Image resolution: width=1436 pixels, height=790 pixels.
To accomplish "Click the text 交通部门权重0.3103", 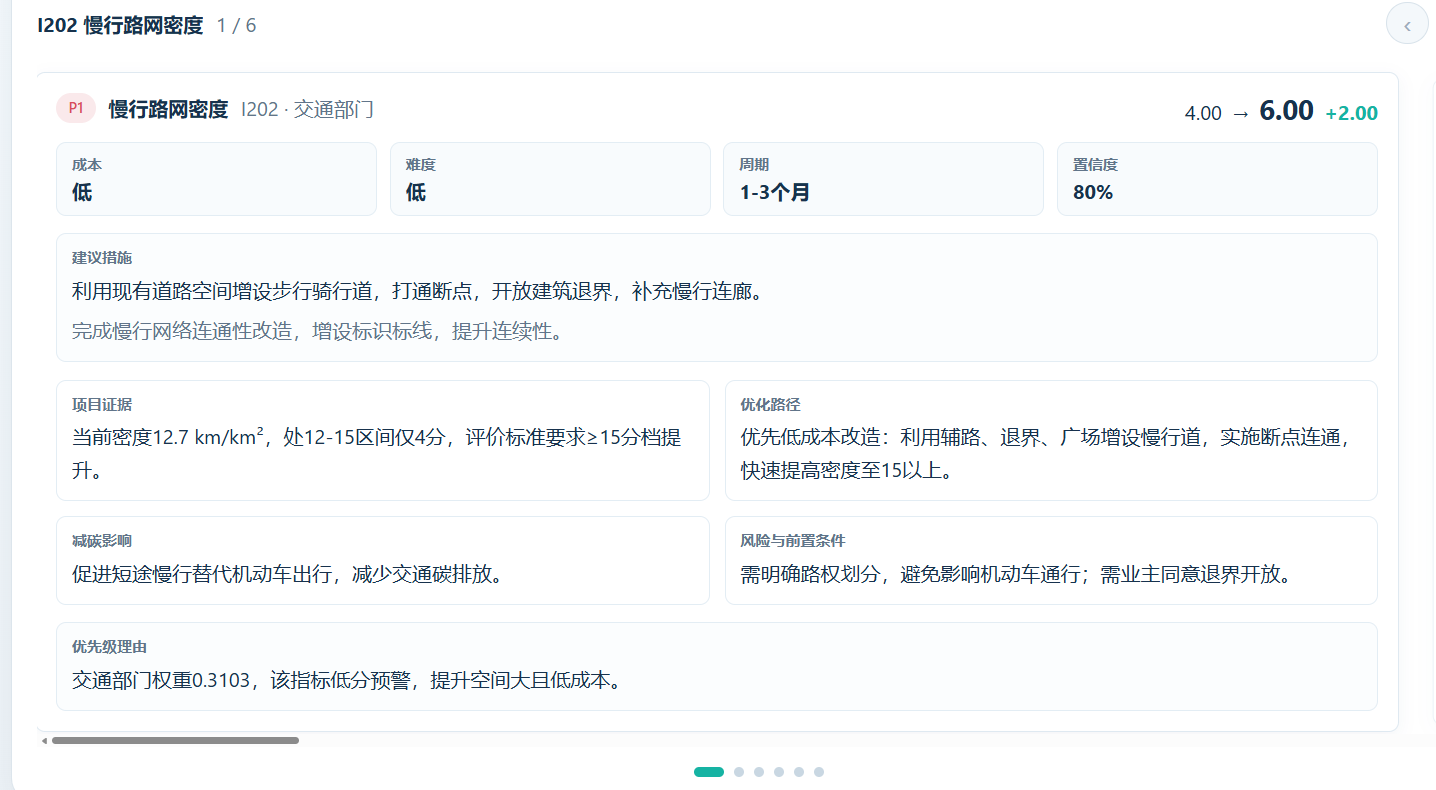I will 161,680.
